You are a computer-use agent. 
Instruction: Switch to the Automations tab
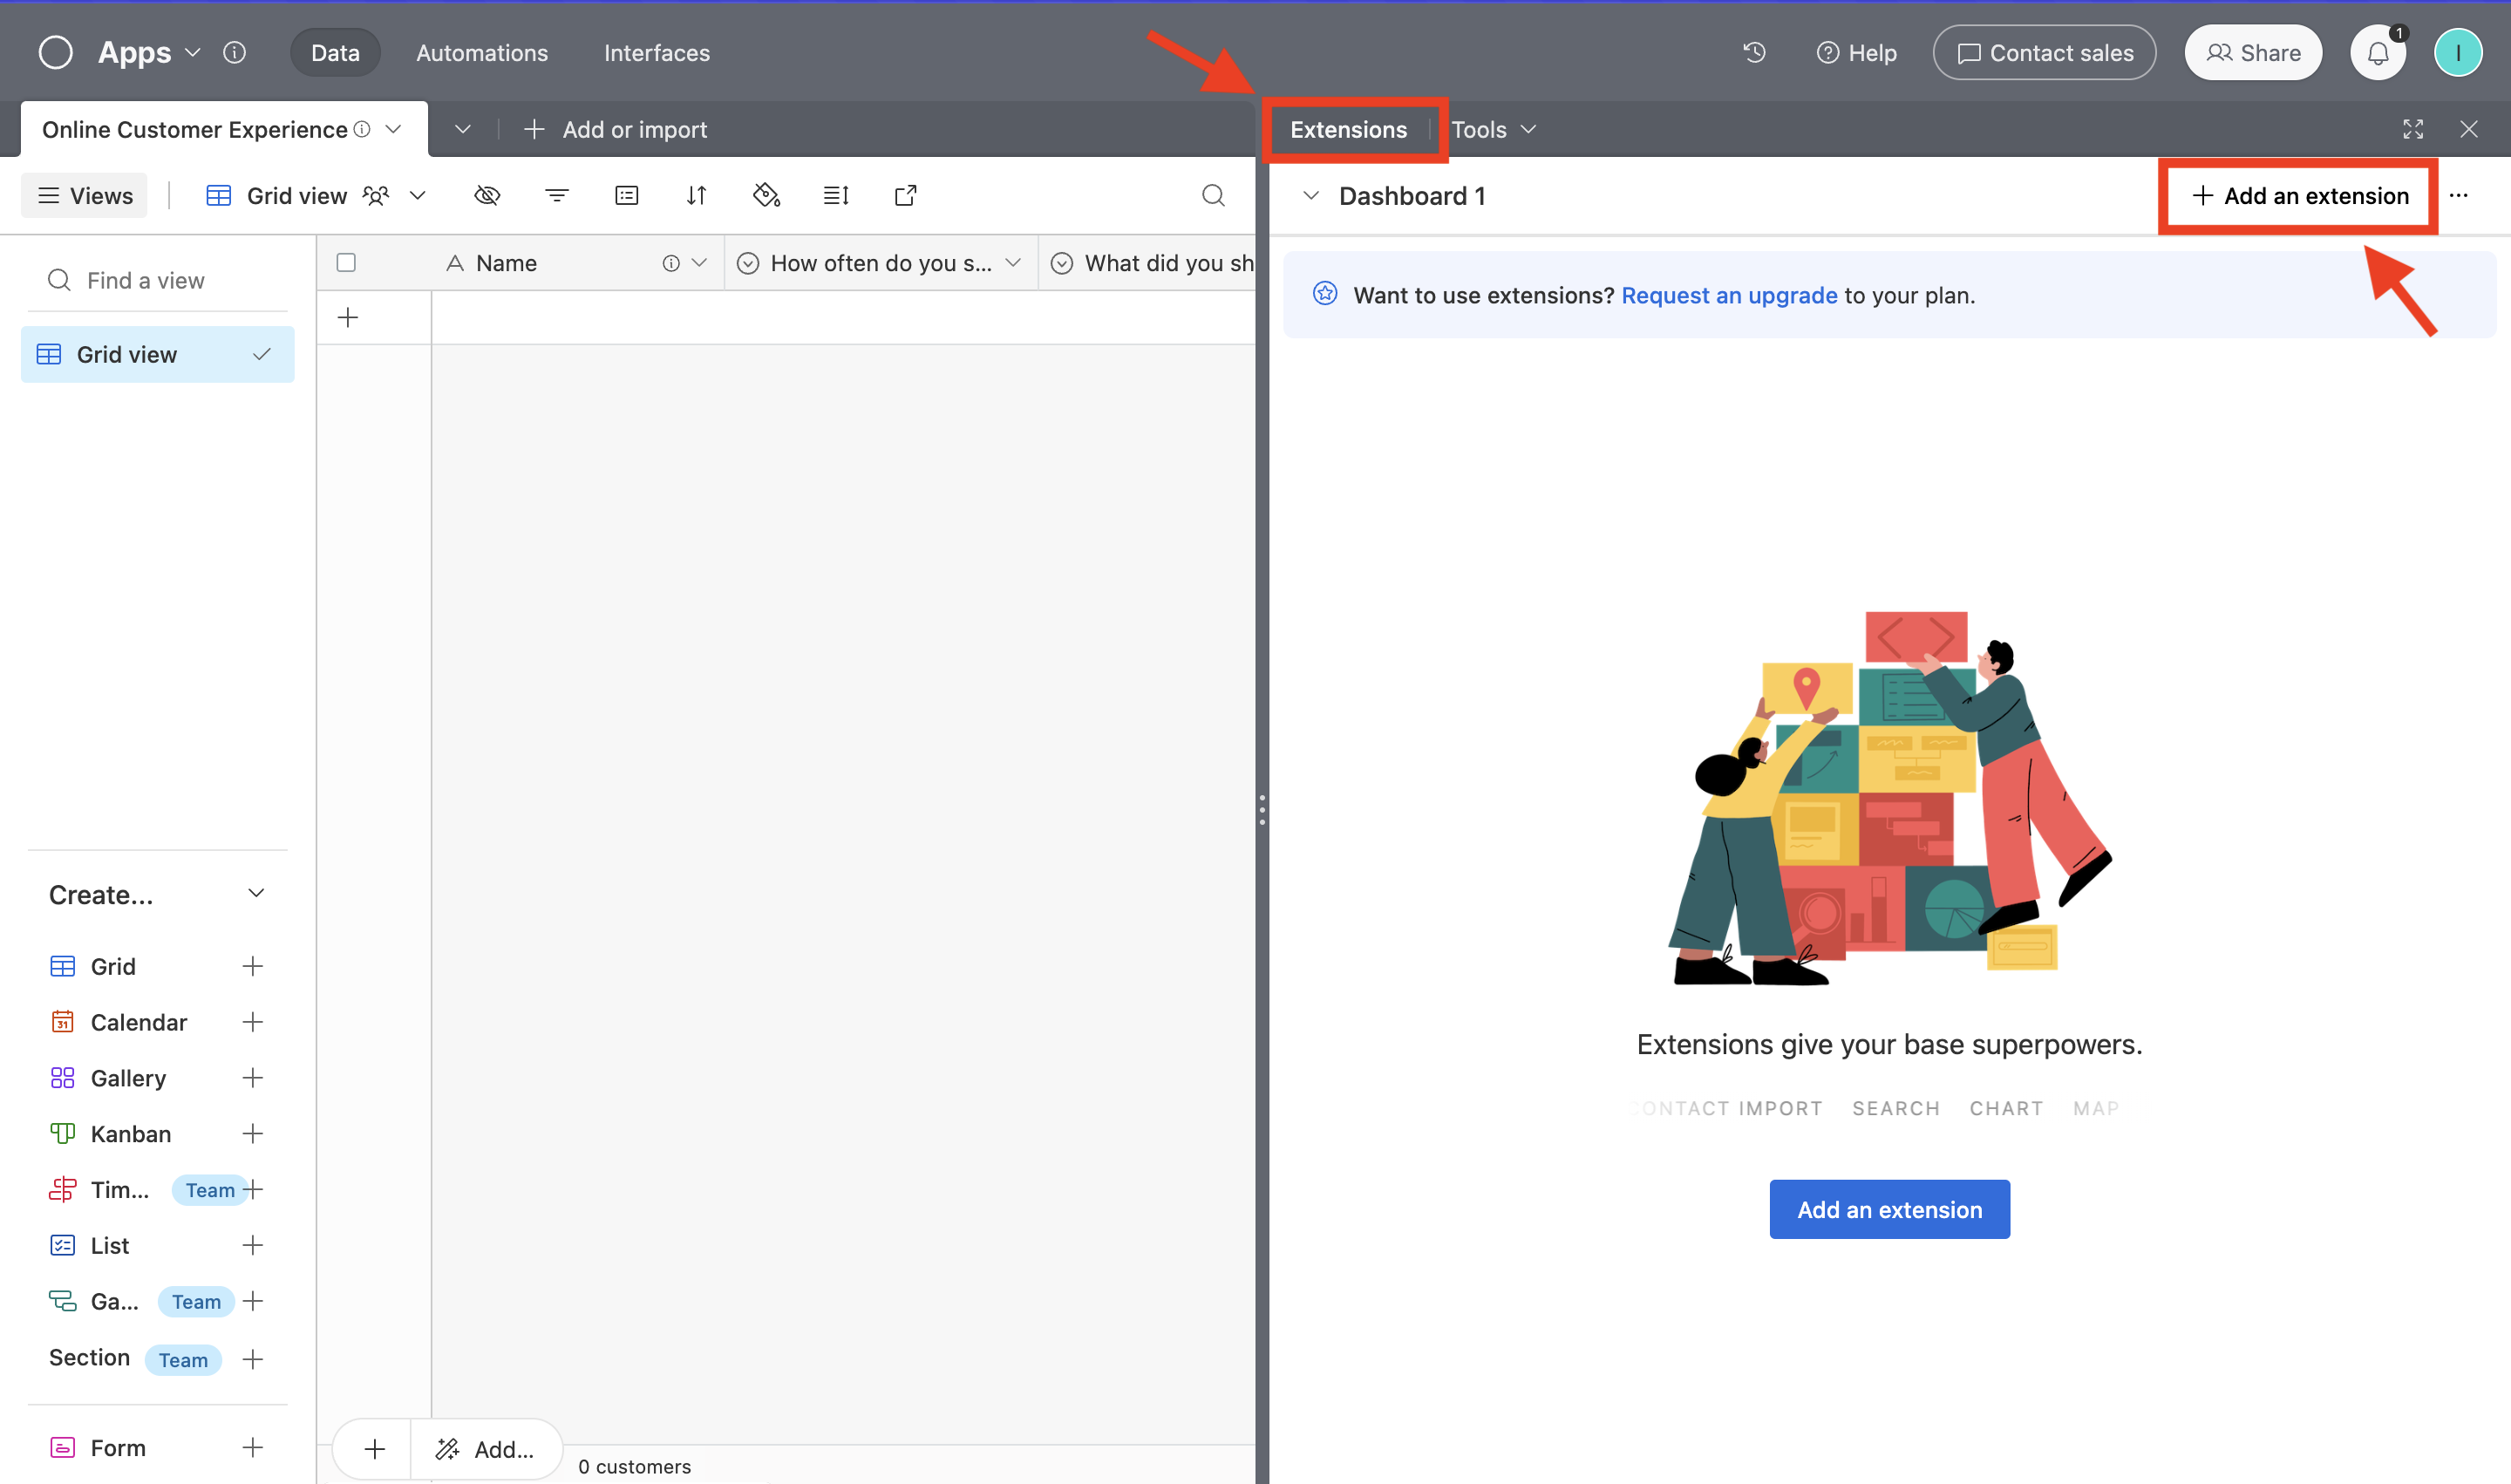[x=482, y=53]
